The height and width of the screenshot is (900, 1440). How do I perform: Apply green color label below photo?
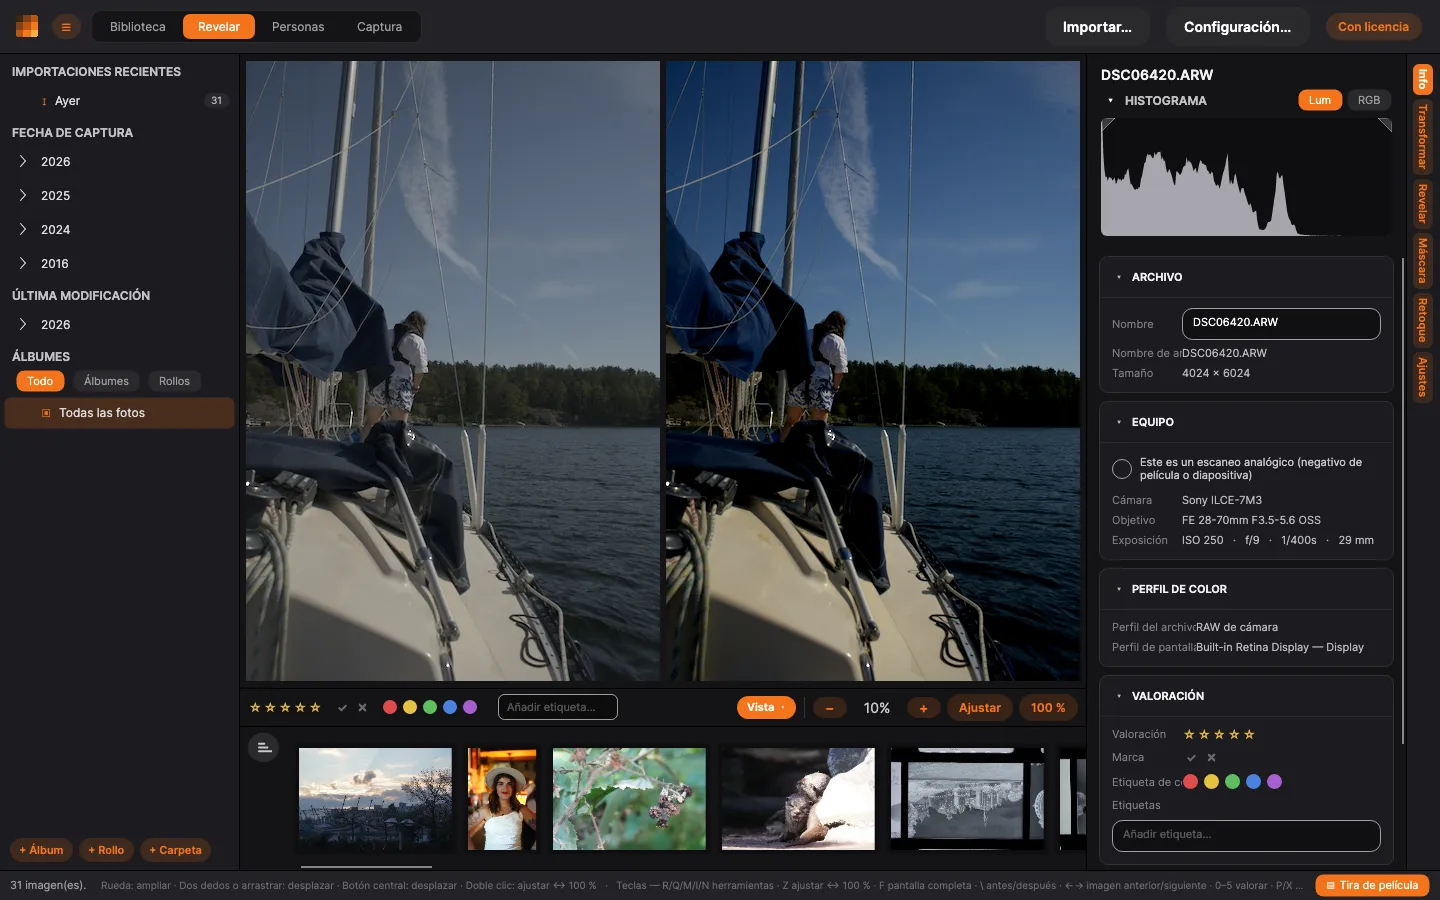[x=430, y=707]
